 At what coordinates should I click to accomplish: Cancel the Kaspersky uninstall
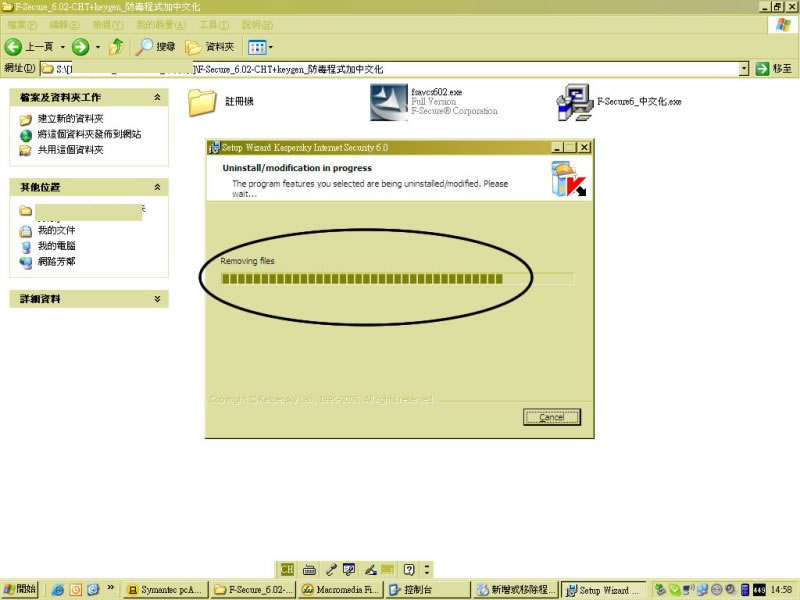pyautogui.click(x=552, y=417)
